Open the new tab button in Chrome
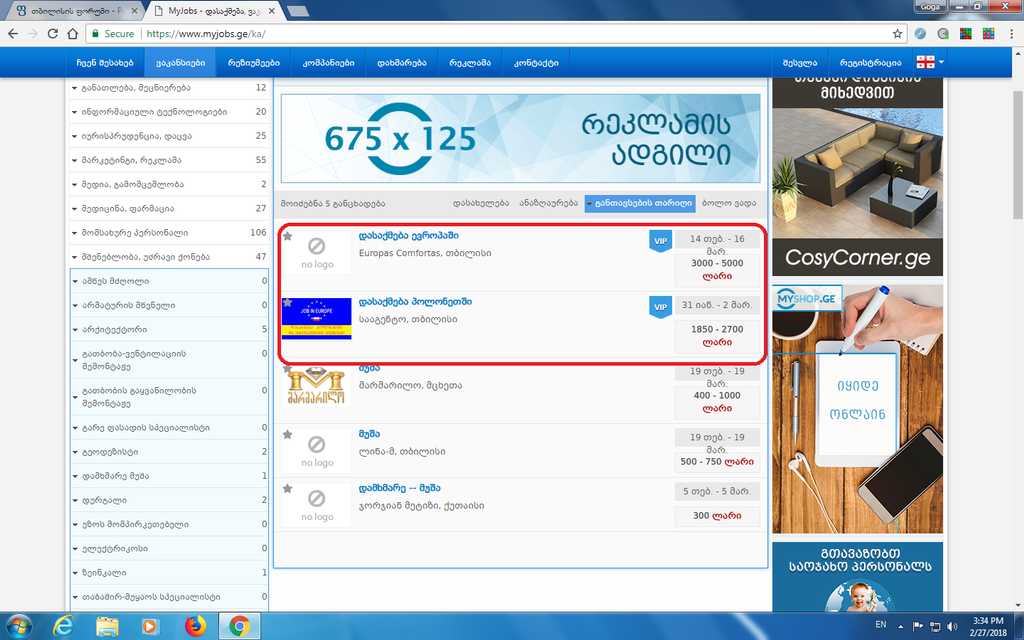 (x=298, y=11)
